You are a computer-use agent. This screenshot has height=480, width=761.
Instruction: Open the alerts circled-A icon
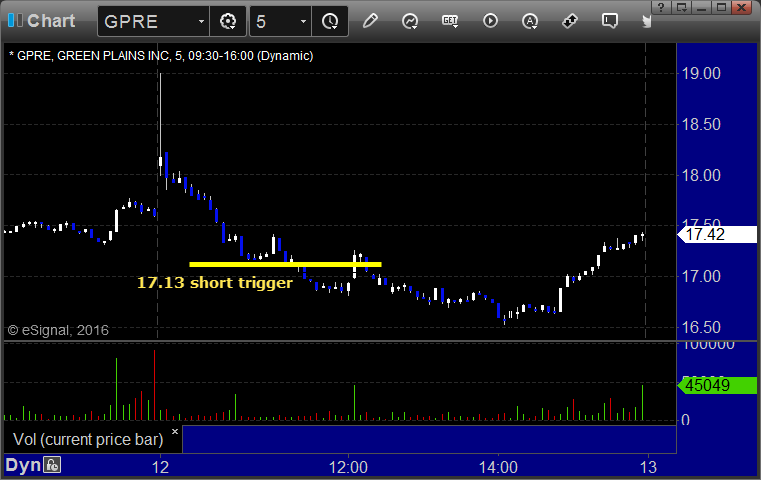(530, 21)
